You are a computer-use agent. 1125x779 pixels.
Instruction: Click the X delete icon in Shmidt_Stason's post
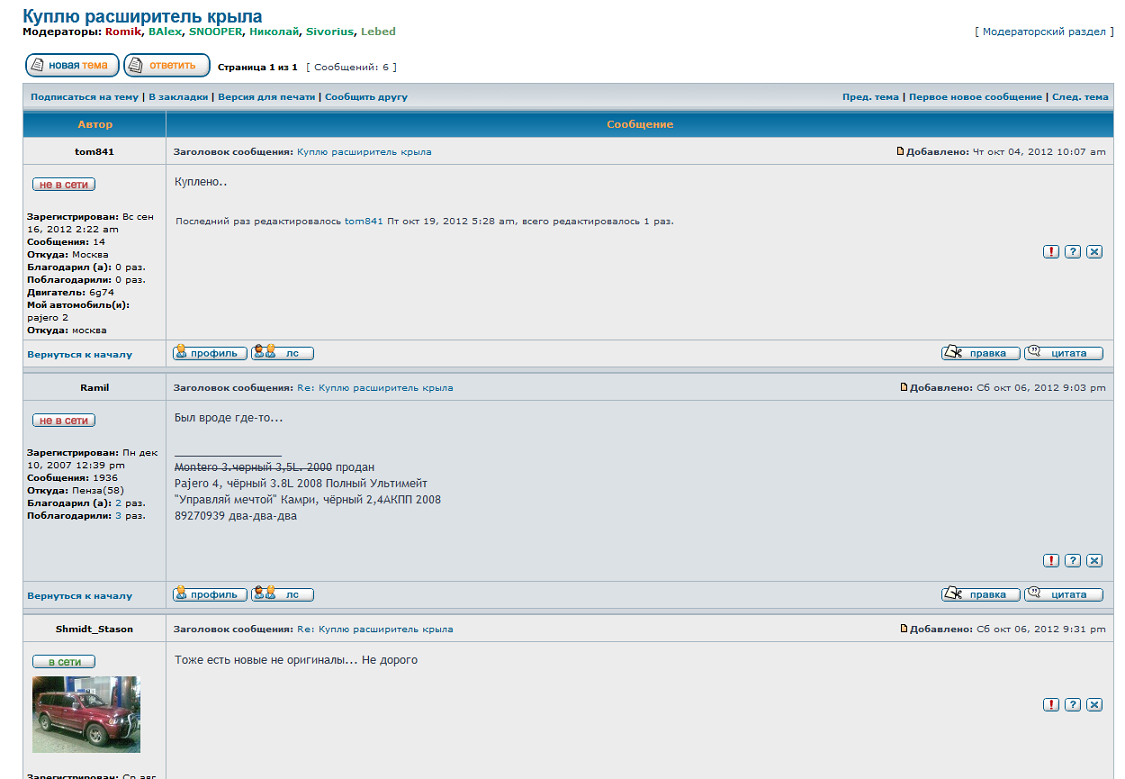click(x=1094, y=705)
